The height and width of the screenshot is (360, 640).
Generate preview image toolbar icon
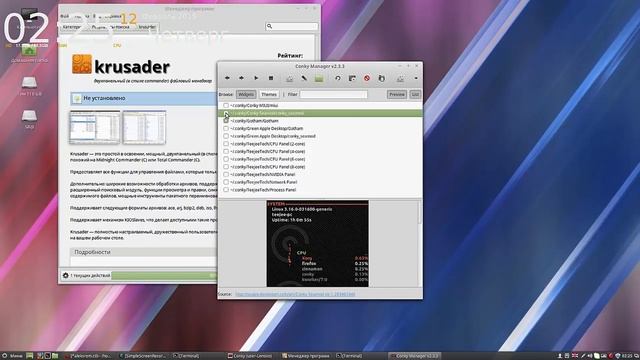tap(352, 78)
